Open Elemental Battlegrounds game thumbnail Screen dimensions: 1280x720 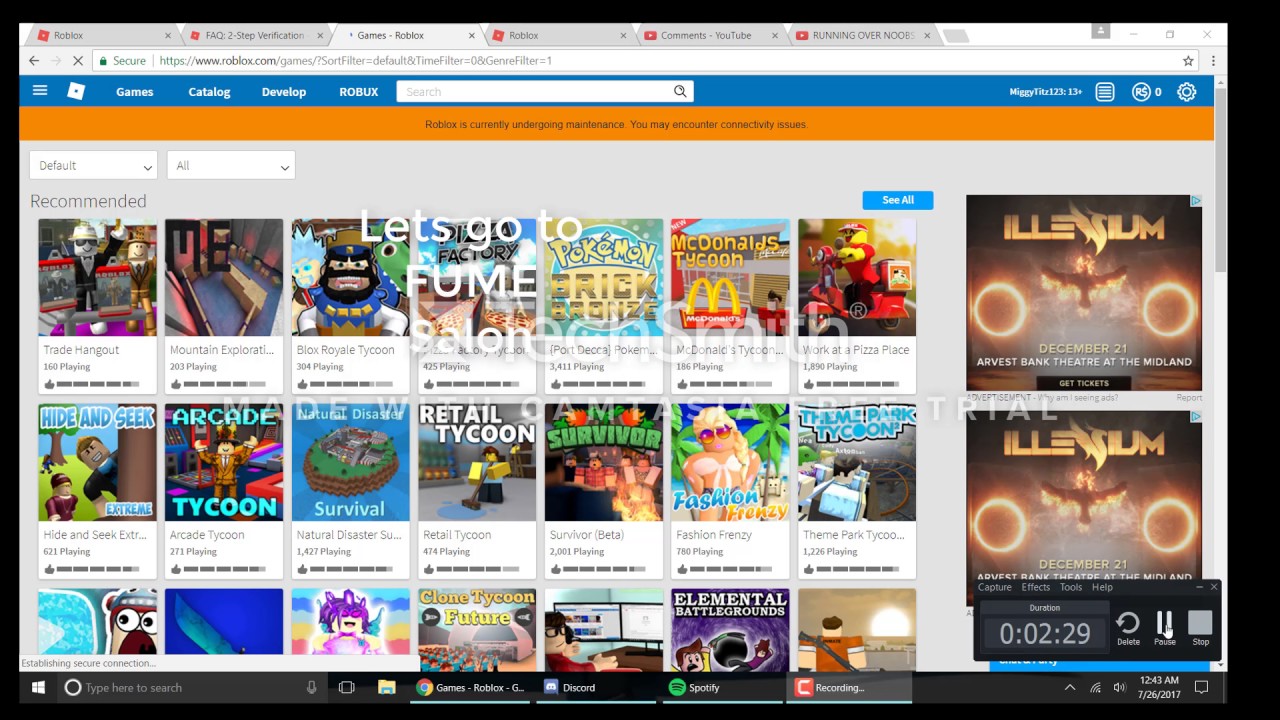(730, 629)
